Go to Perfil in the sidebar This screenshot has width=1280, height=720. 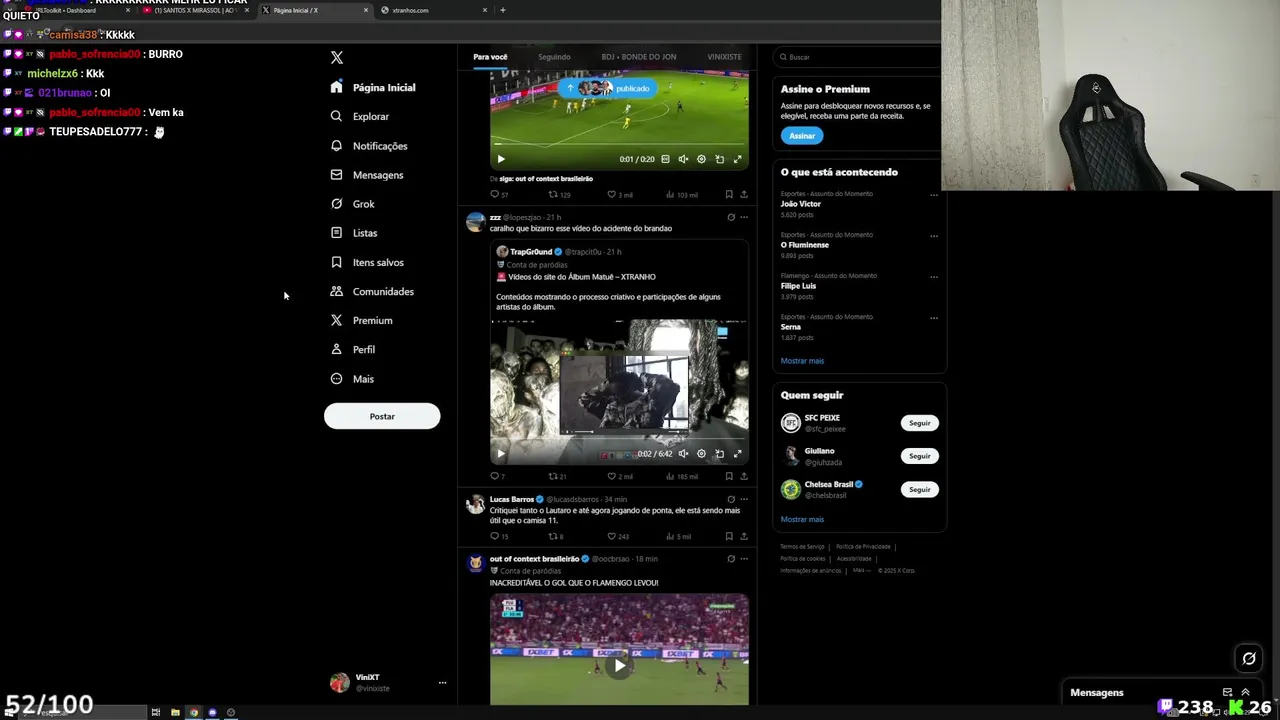[353, 349]
